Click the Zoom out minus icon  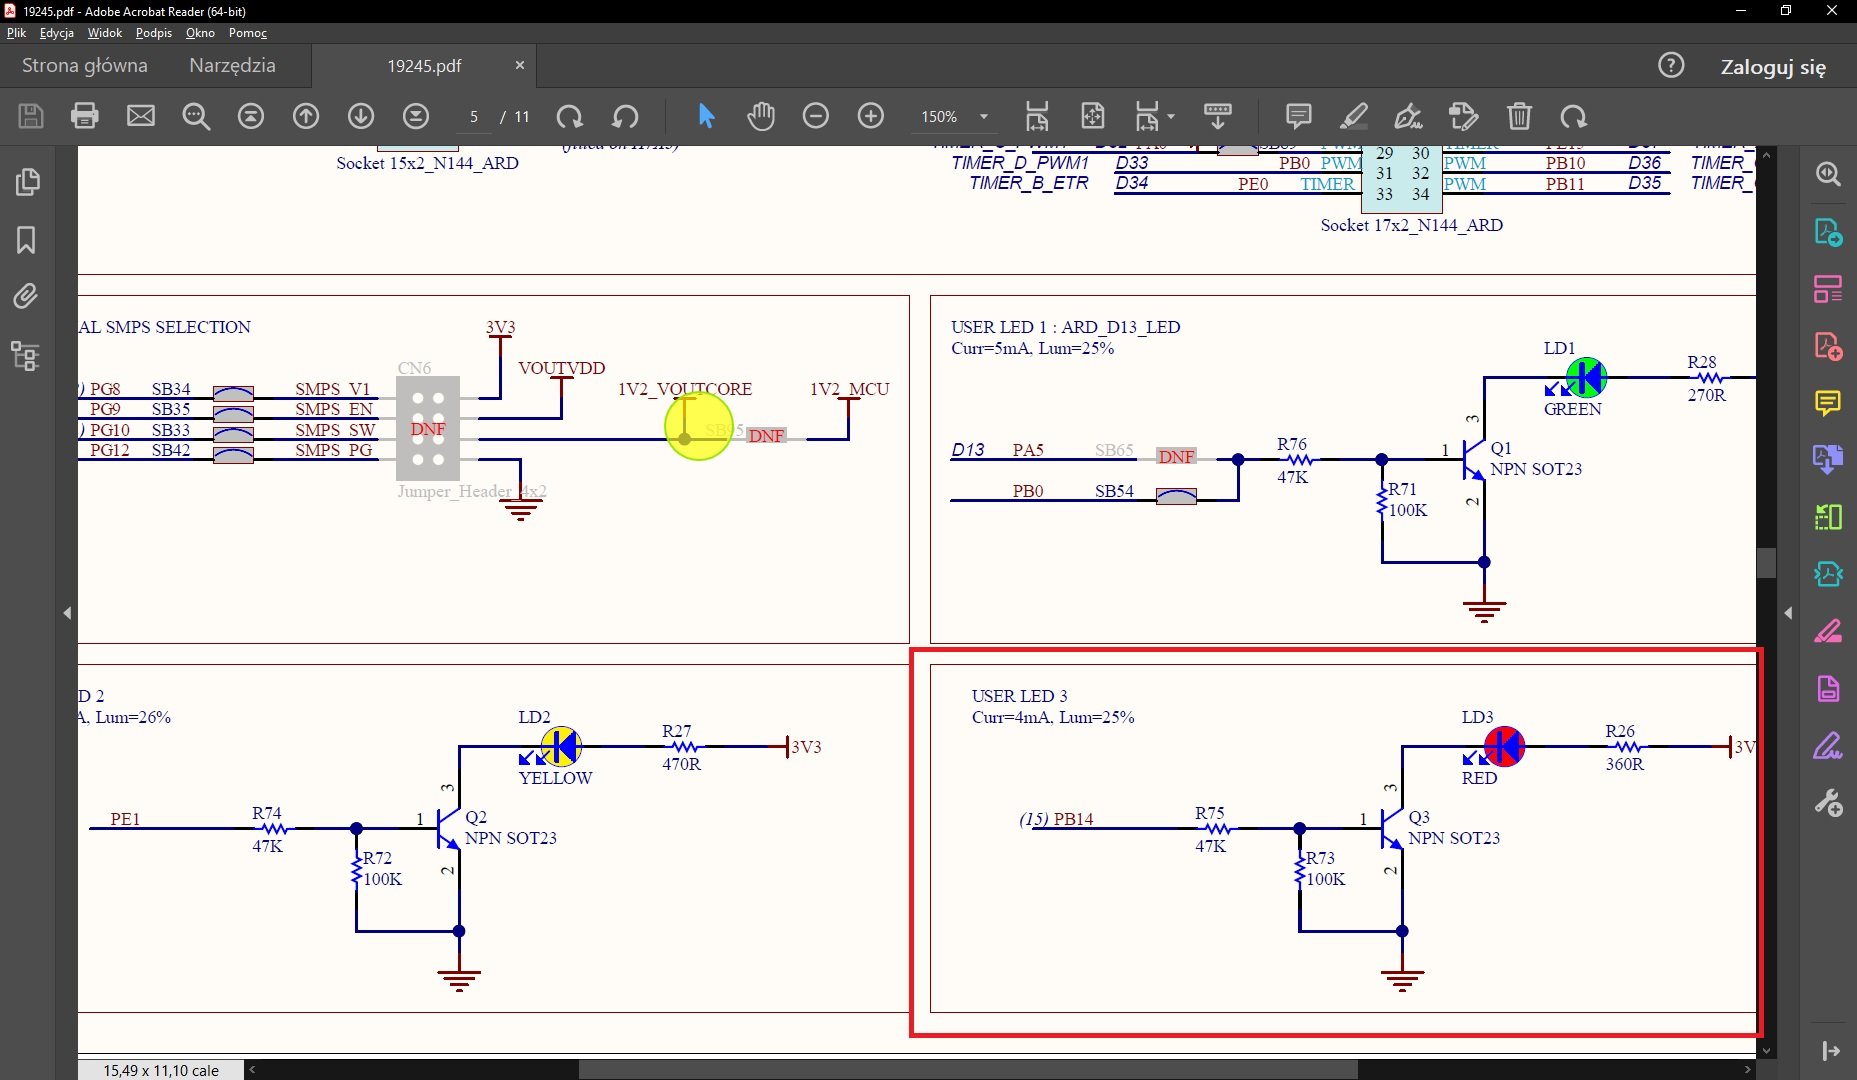point(816,116)
